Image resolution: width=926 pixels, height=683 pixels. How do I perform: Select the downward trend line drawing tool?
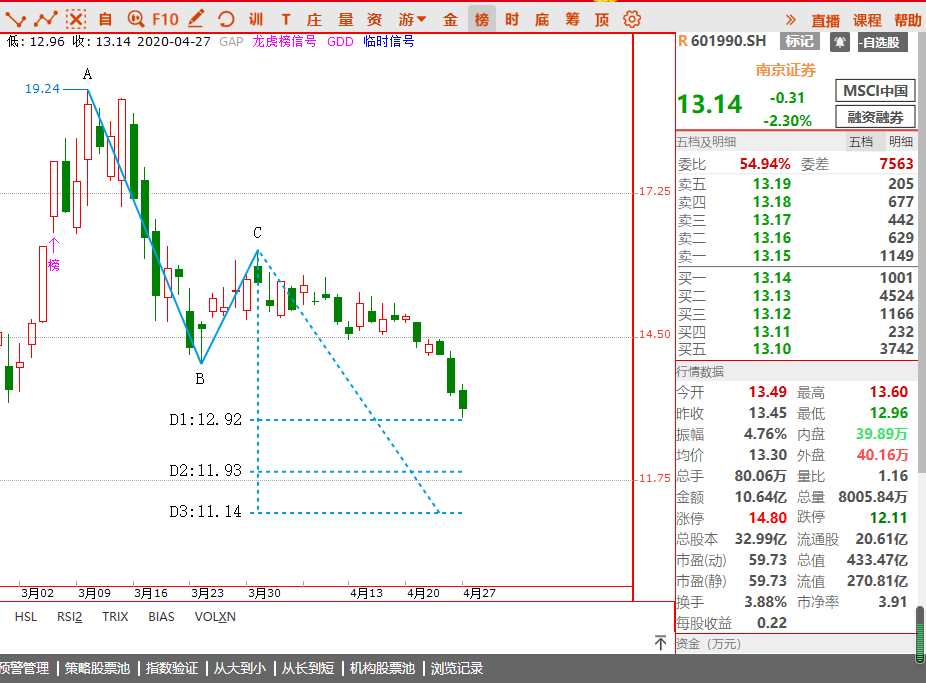(15, 19)
